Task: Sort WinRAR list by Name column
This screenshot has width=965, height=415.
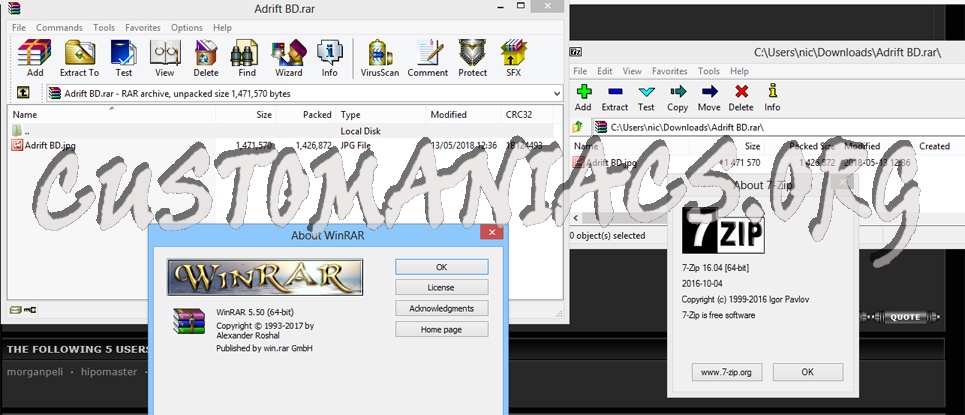Action: [111, 115]
